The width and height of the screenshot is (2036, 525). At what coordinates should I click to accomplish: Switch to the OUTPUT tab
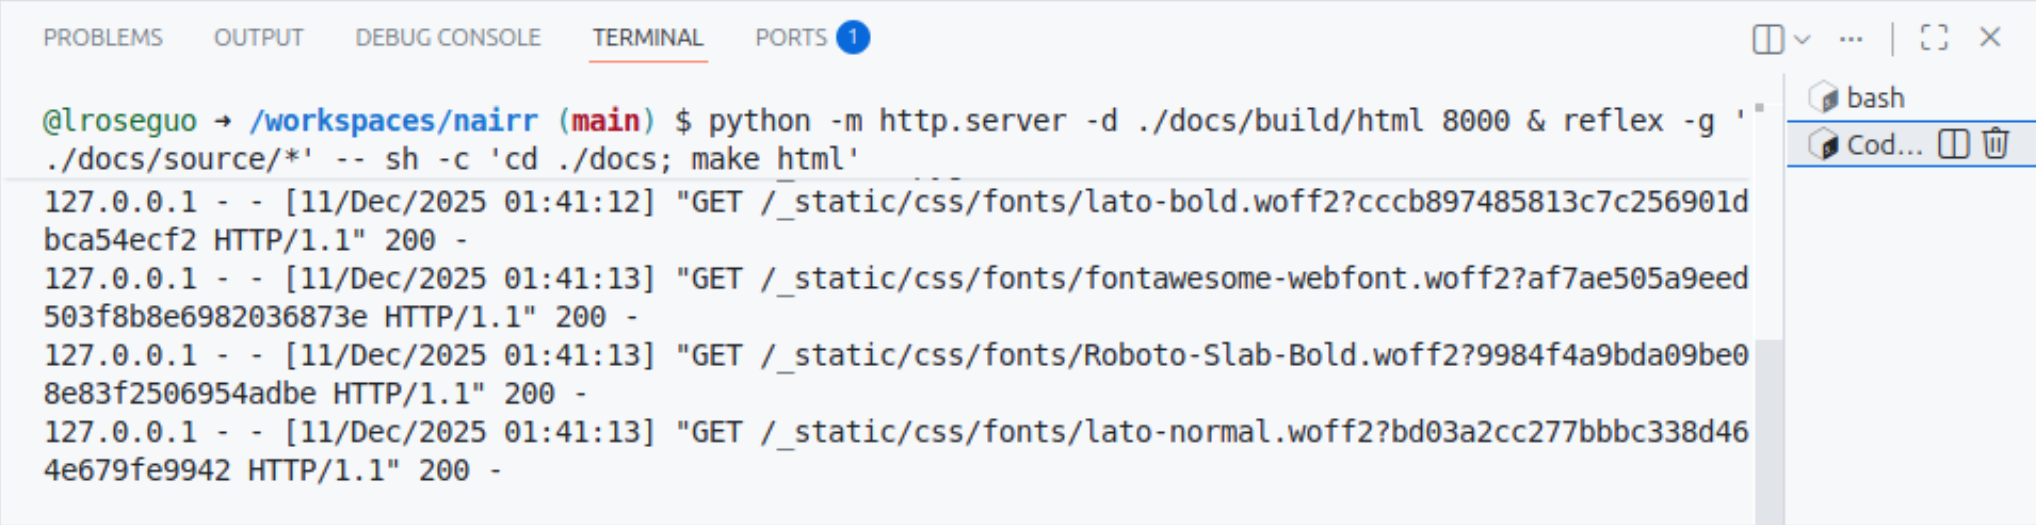tap(258, 38)
